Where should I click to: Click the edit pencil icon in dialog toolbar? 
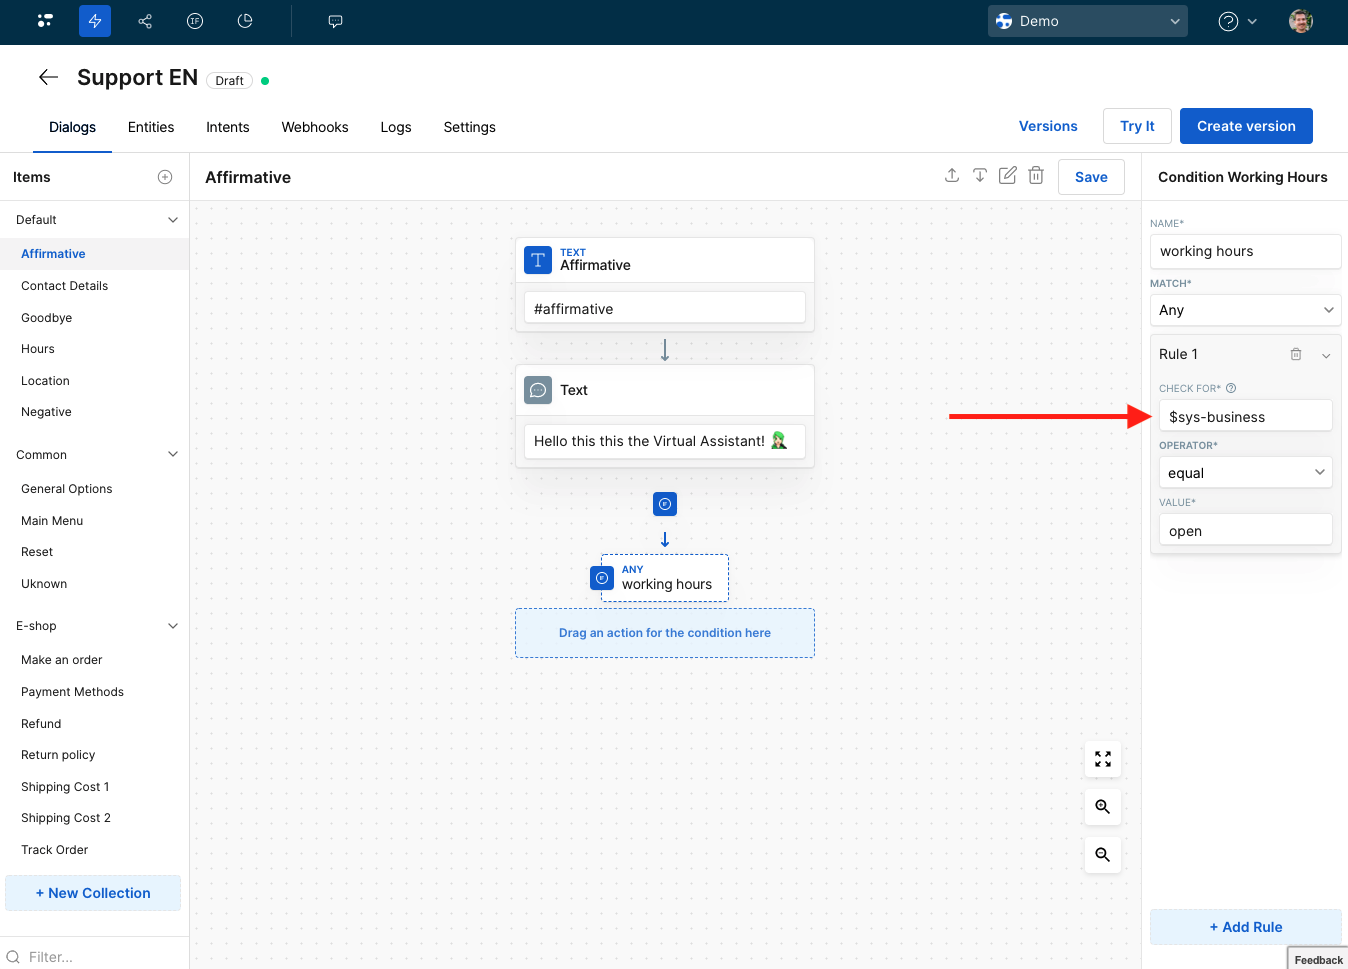point(1008,176)
